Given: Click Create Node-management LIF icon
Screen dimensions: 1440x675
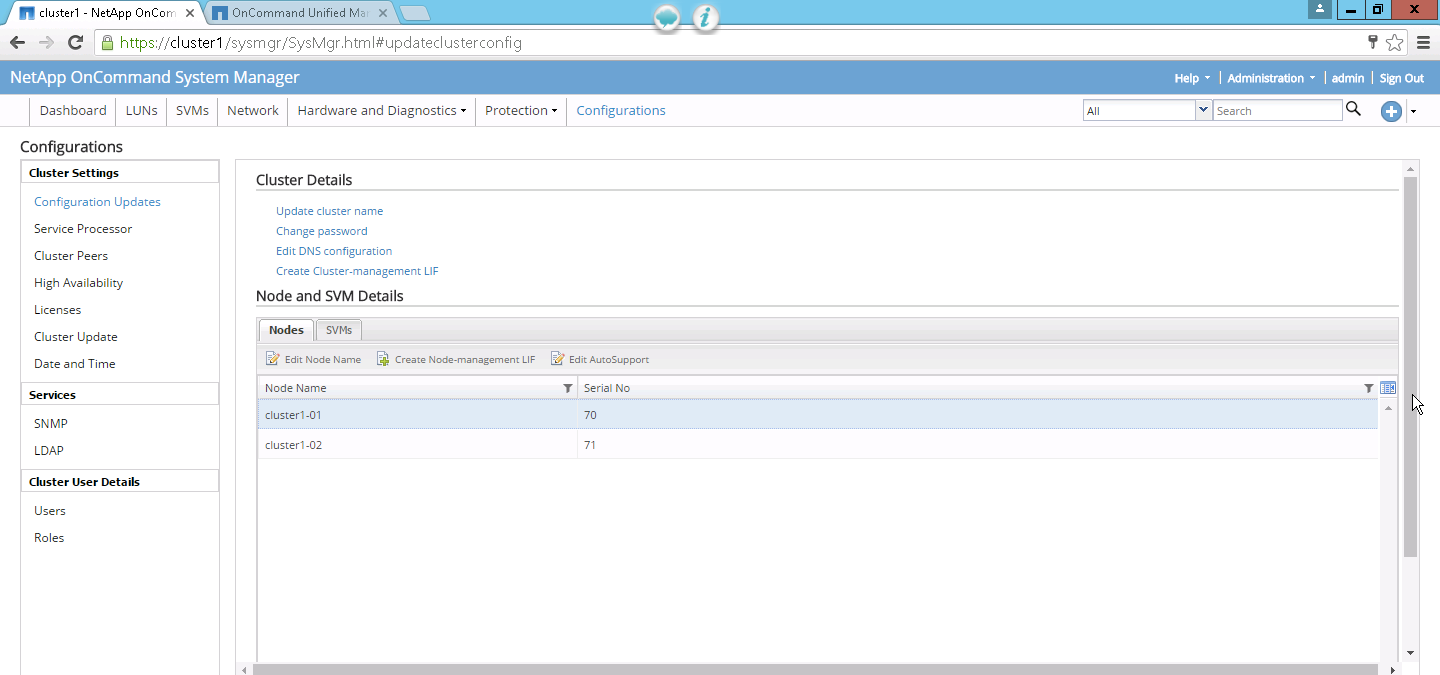Looking at the screenshot, I should coord(382,359).
